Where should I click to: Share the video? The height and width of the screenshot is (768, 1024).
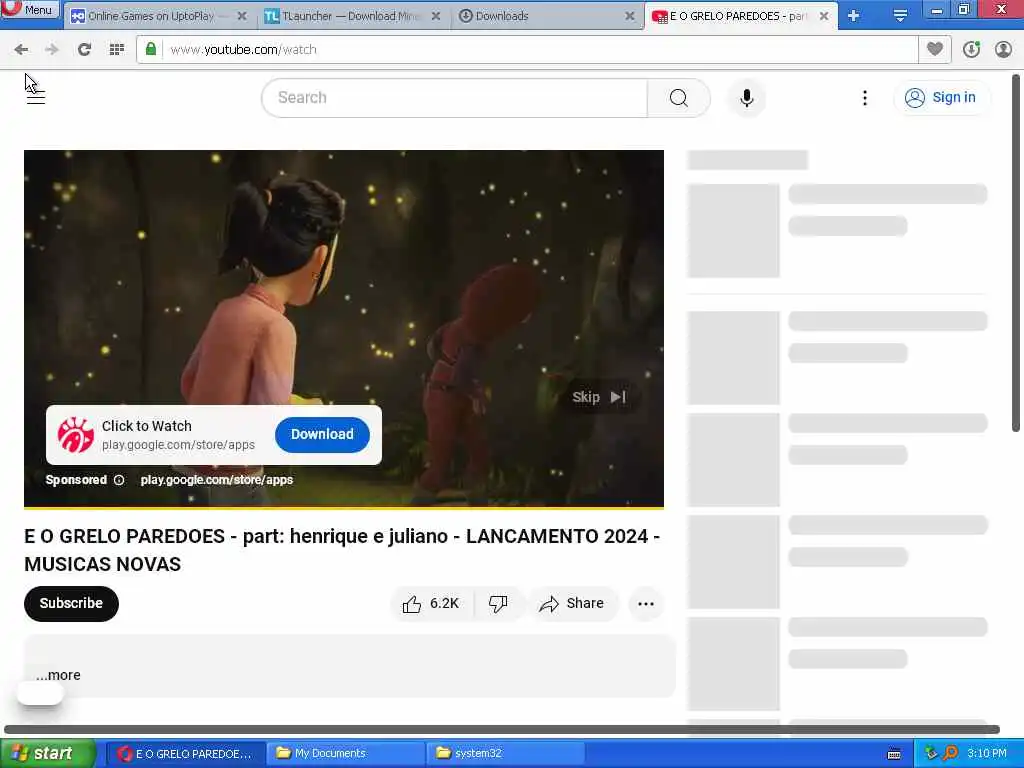click(572, 603)
